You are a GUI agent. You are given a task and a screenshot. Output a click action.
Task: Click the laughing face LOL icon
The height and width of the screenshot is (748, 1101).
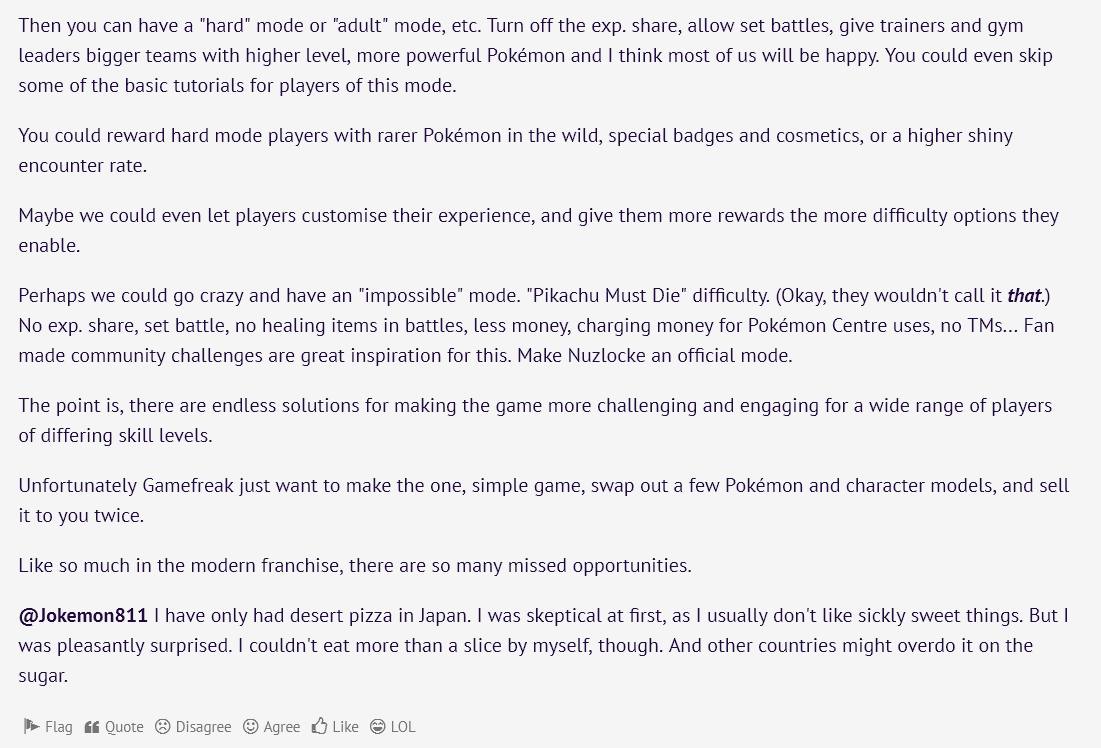(x=377, y=727)
